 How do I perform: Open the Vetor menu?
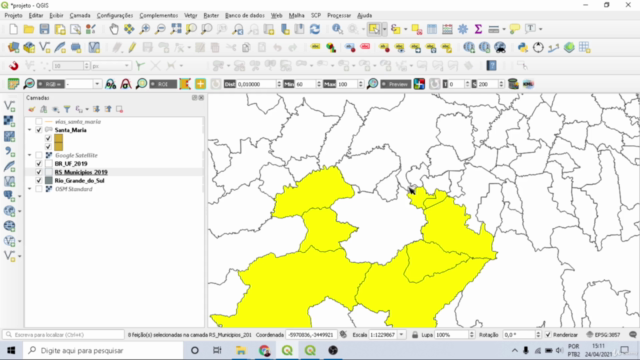191,15
